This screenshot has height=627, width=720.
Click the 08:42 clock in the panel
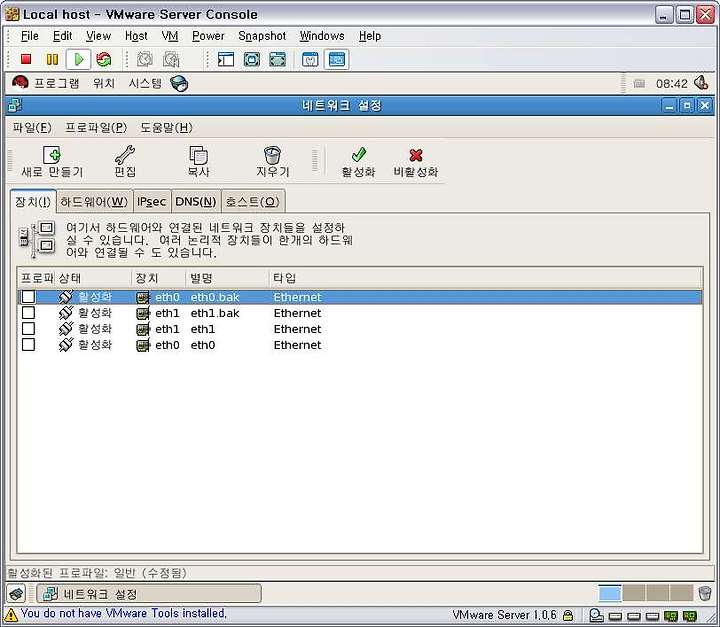[x=671, y=84]
